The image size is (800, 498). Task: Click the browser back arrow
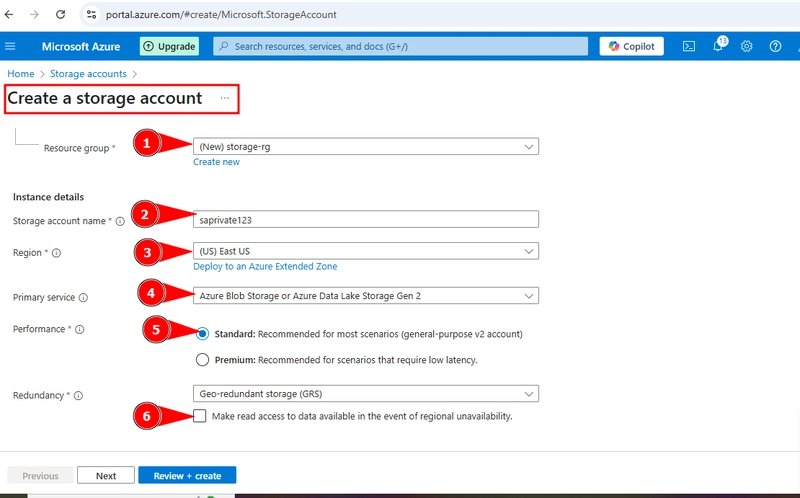click(9, 14)
